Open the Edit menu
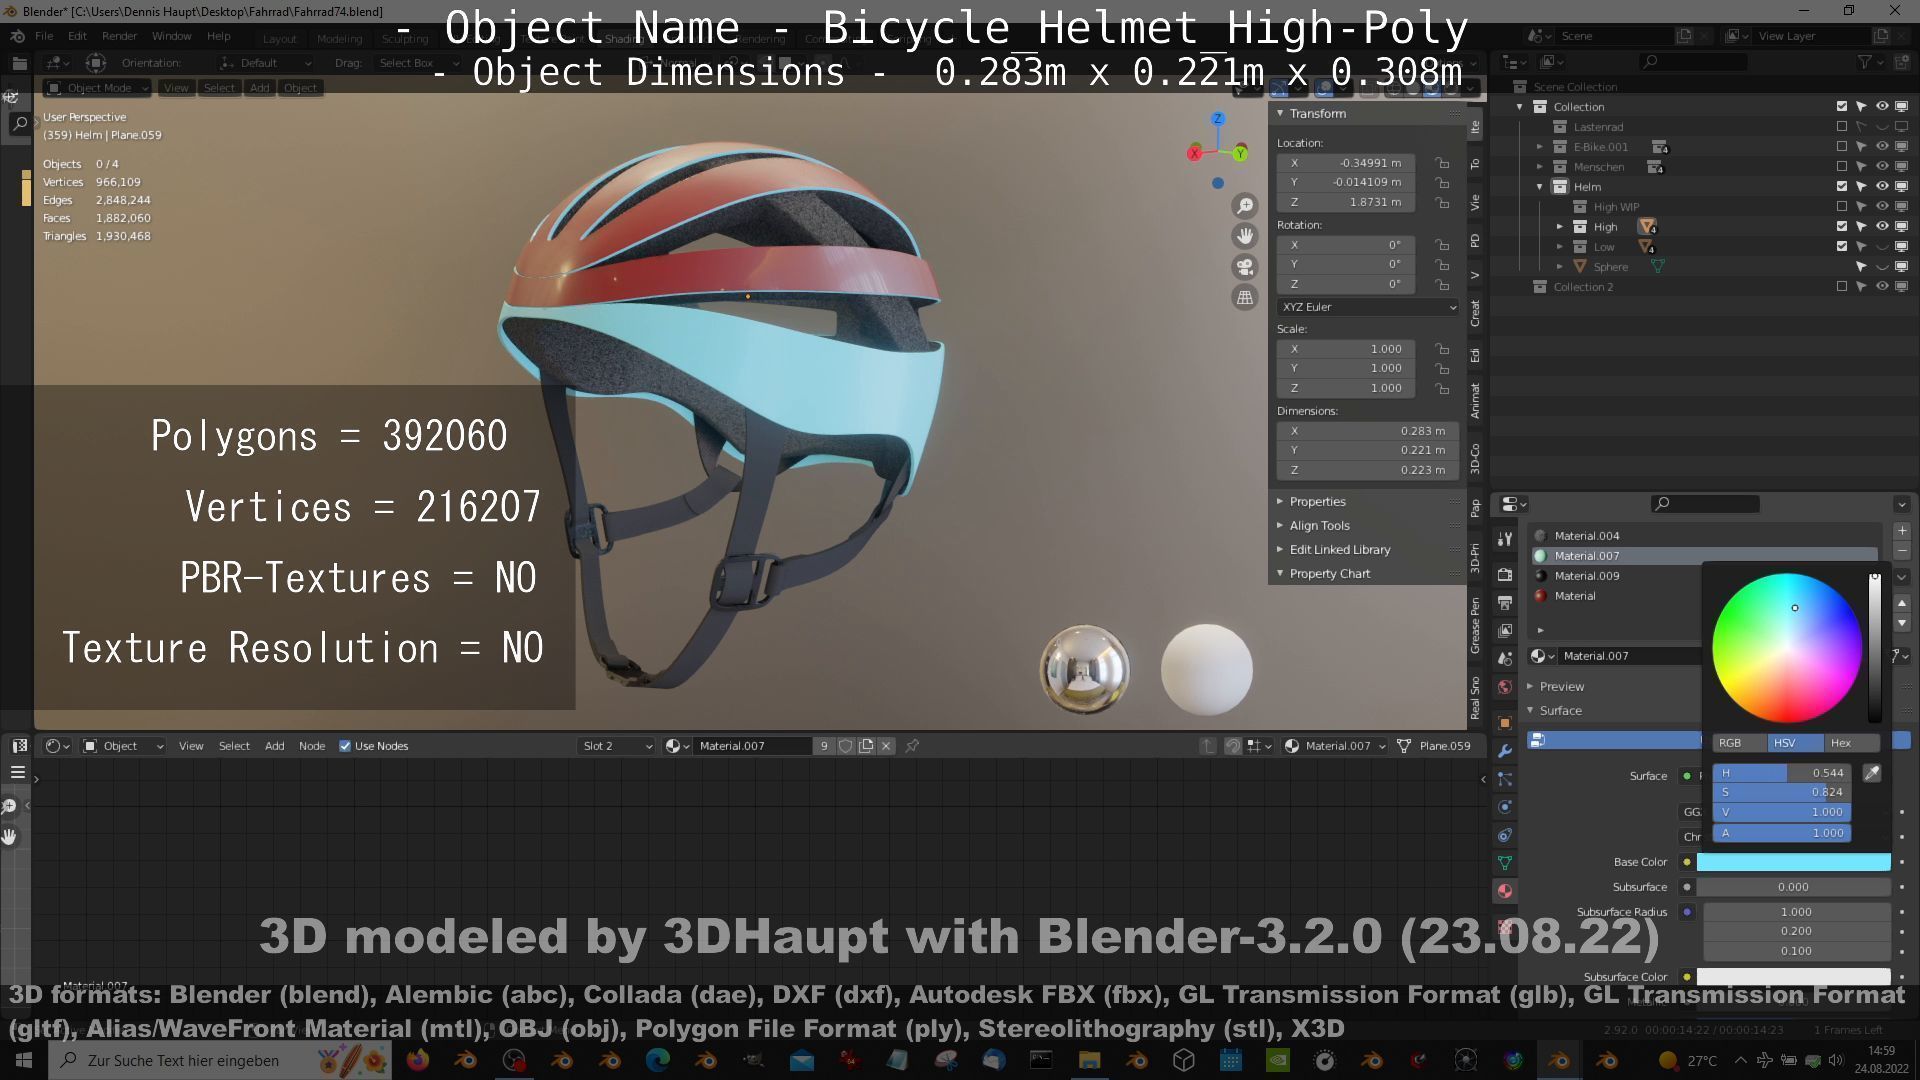 pyautogui.click(x=77, y=36)
